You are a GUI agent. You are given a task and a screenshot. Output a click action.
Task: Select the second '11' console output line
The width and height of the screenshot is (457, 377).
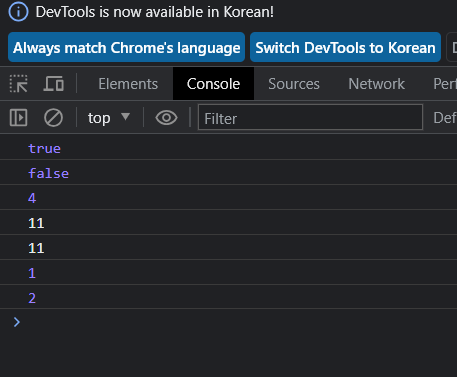tap(228, 247)
